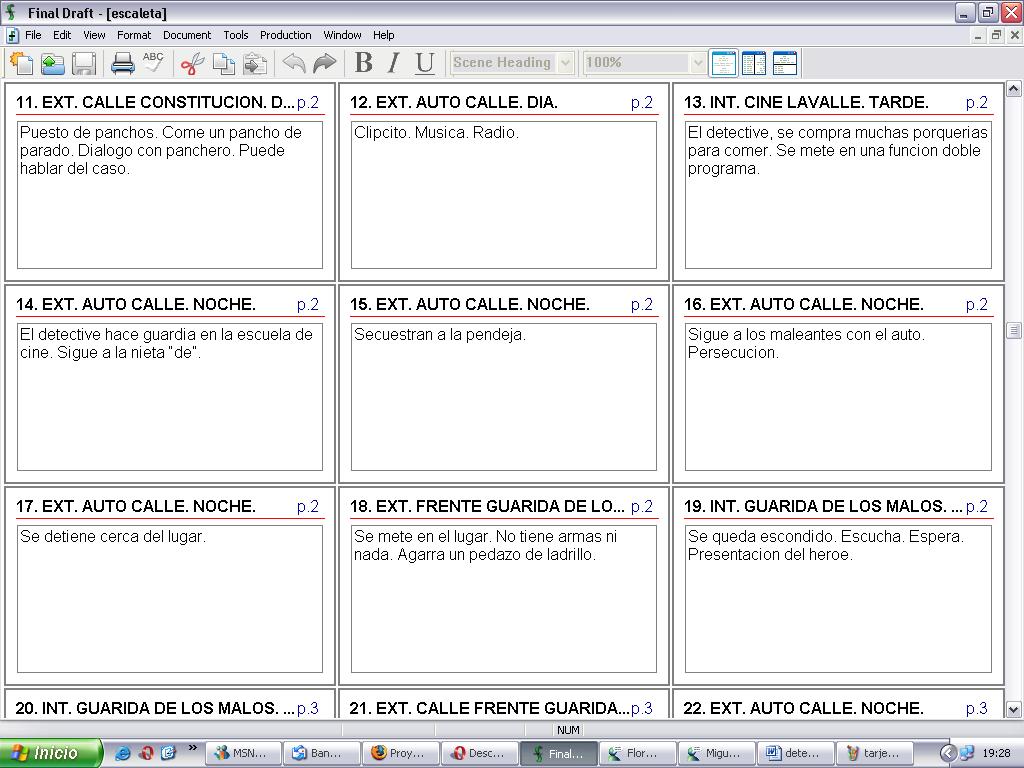Undo the last action

(x=294, y=63)
